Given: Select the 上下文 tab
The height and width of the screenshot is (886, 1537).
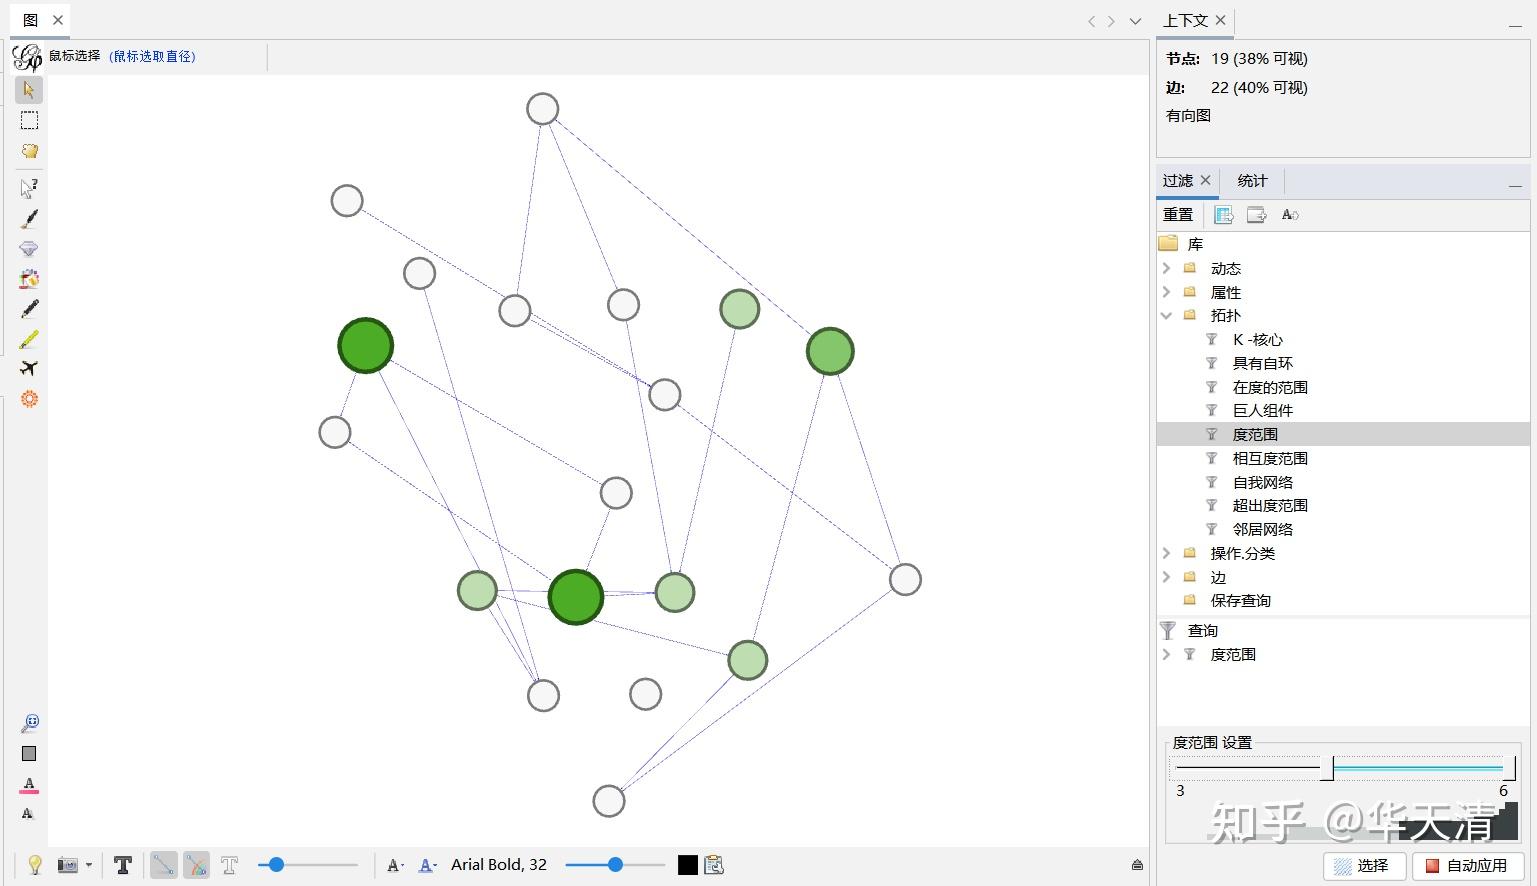Looking at the screenshot, I should point(1186,20).
